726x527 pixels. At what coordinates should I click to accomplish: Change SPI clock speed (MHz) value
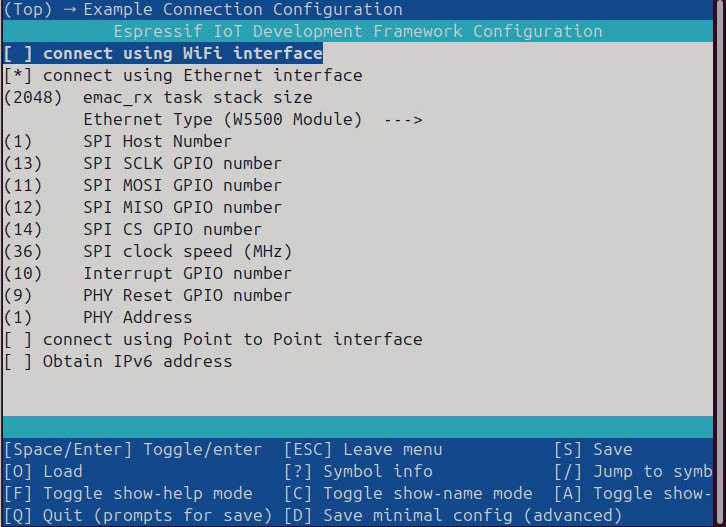pyautogui.click(x=187, y=252)
